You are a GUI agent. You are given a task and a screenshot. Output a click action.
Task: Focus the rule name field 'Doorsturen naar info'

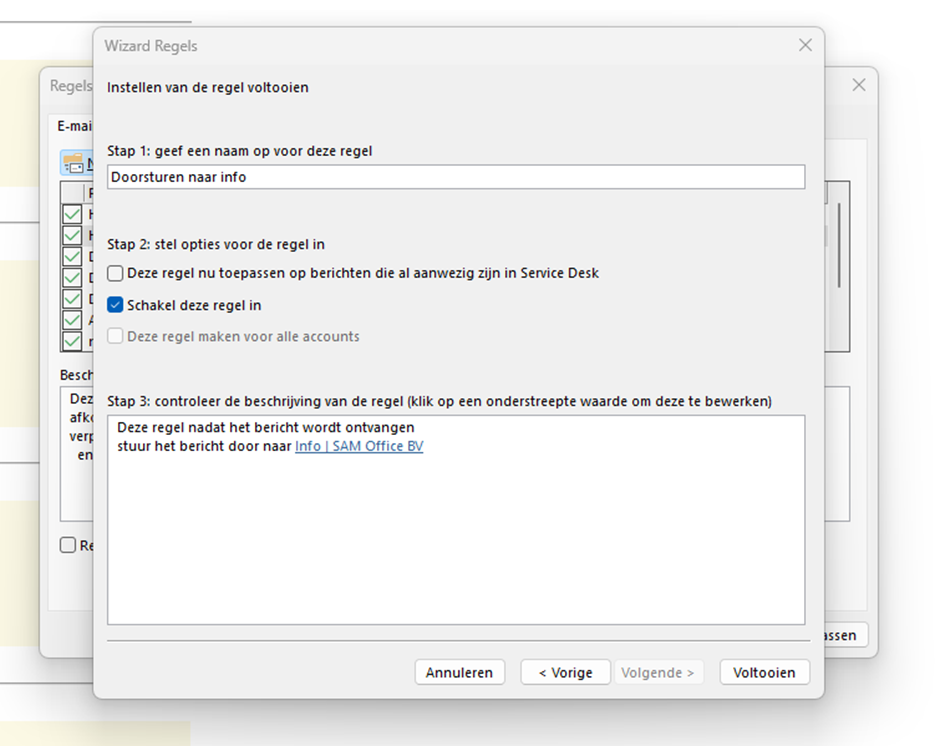click(x=455, y=177)
